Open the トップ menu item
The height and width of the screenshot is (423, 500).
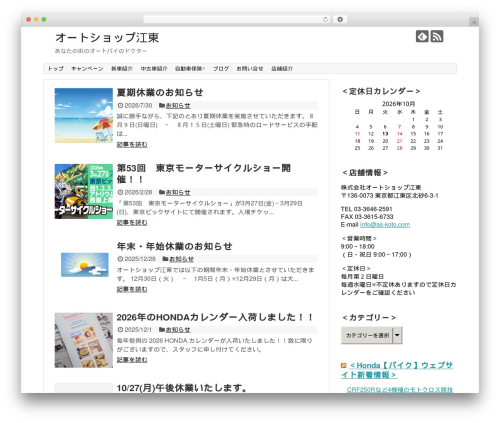56,69
